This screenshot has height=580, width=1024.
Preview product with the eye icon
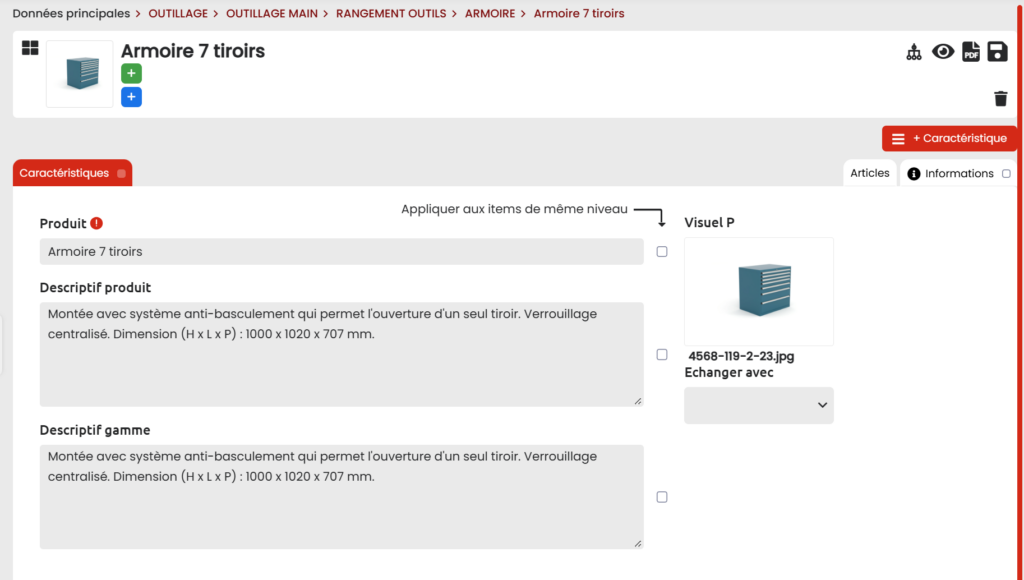[943, 52]
